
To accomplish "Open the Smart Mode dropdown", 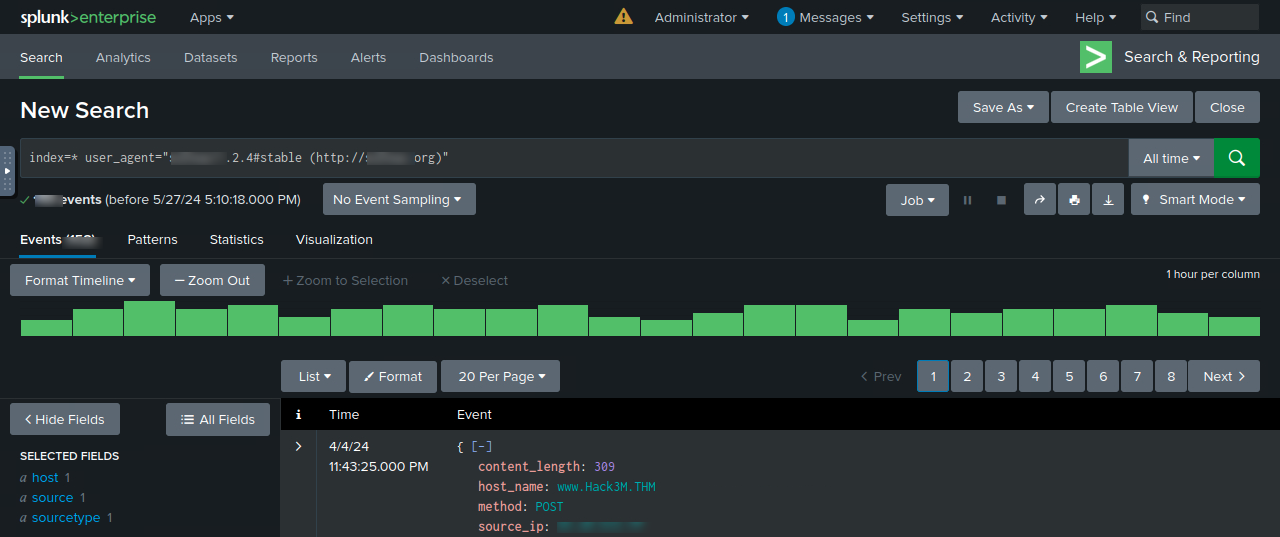I will coord(1195,200).
